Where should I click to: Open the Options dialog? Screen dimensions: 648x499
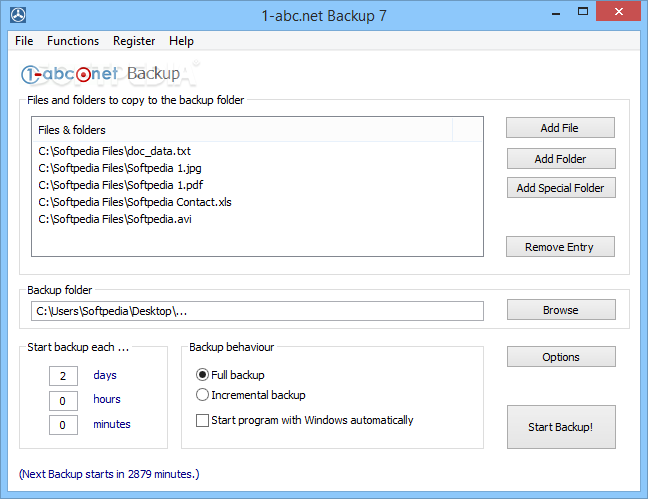(561, 357)
